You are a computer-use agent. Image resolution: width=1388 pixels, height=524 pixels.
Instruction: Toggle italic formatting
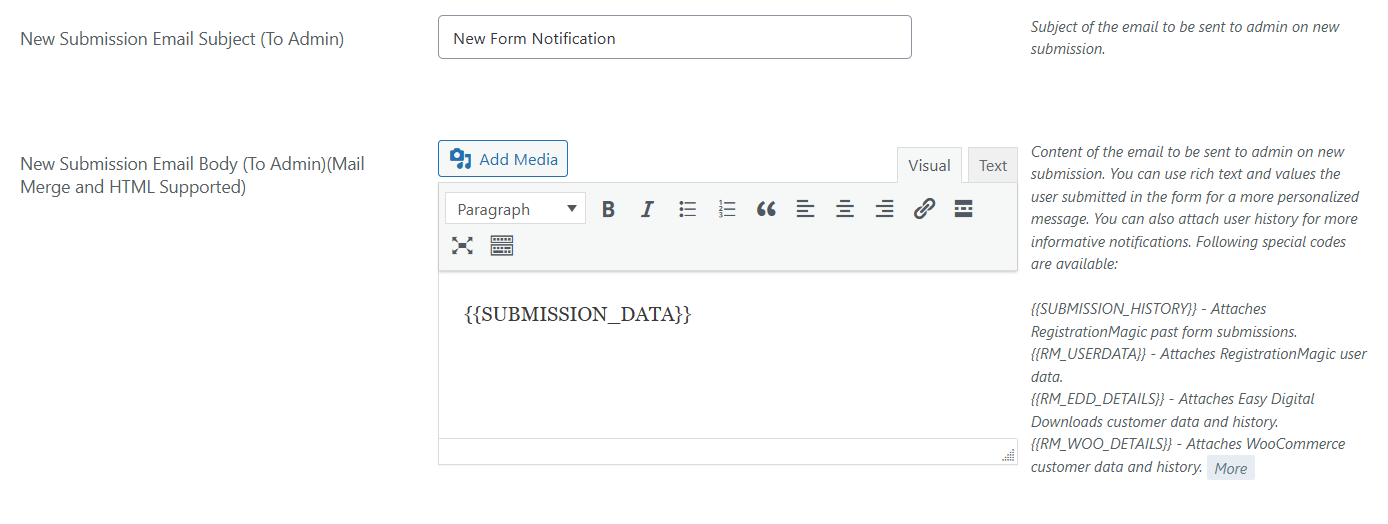point(647,209)
